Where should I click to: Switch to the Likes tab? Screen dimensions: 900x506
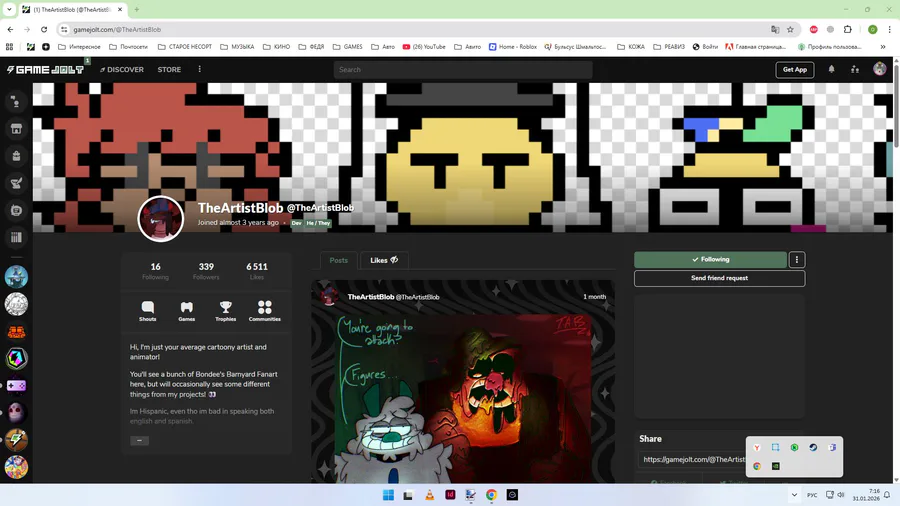point(384,260)
